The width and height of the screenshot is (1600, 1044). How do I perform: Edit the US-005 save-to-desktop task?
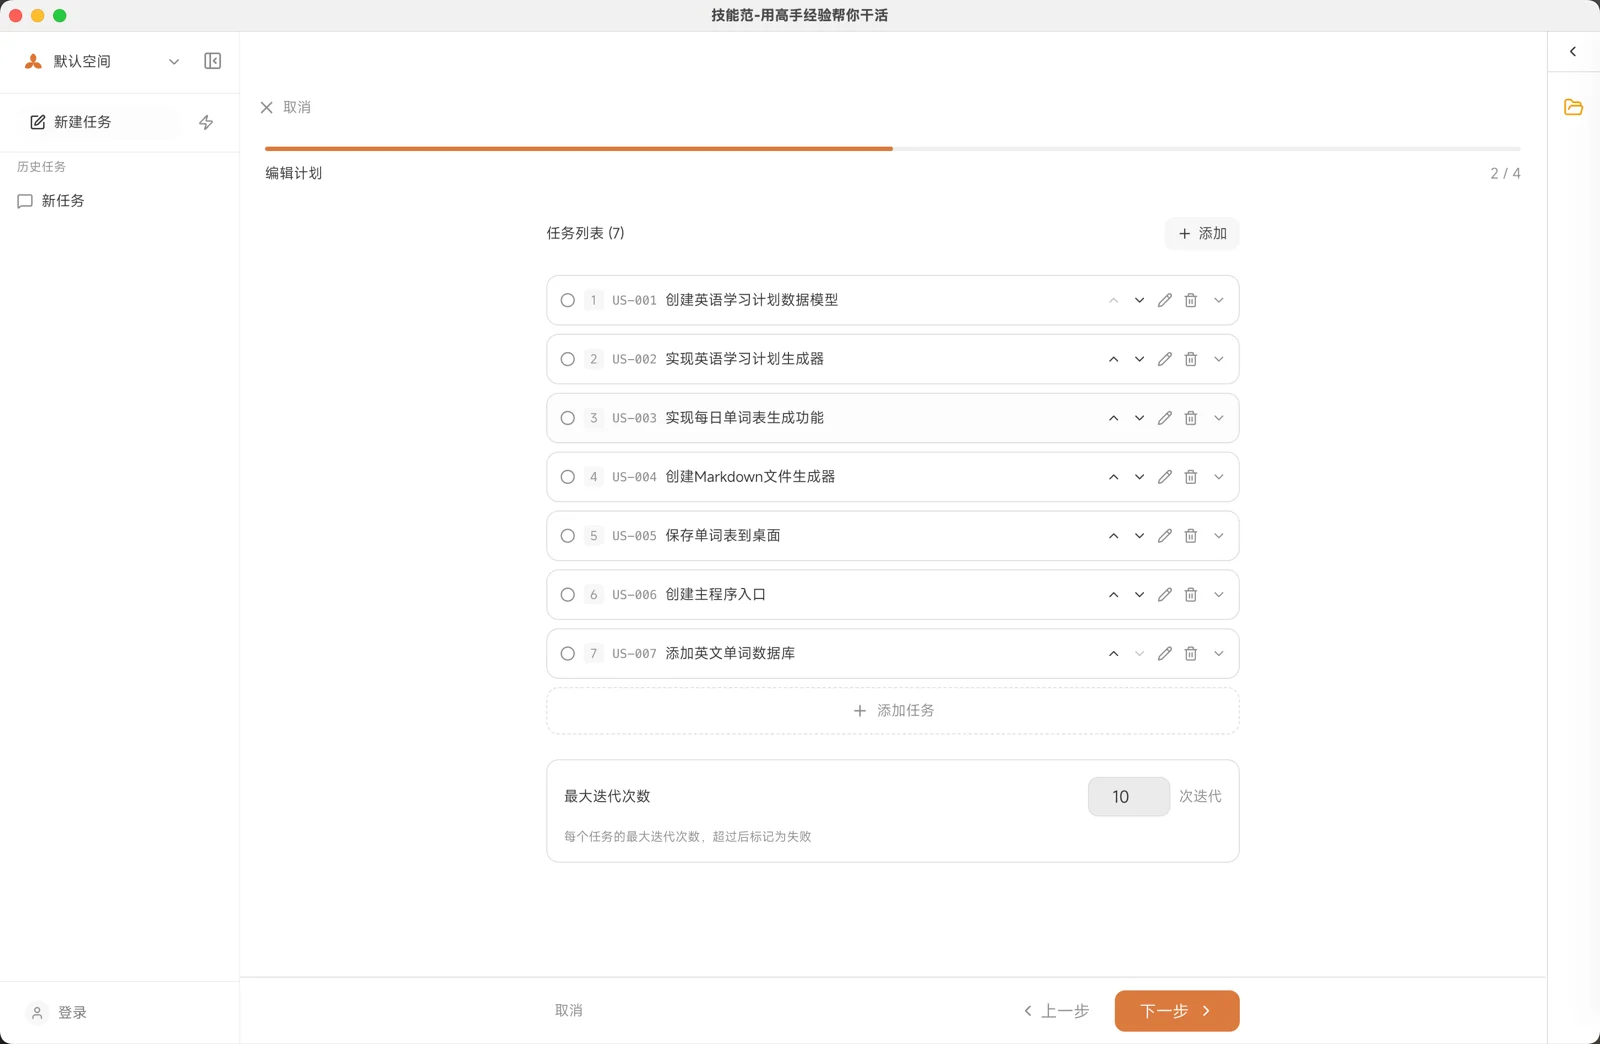pyautogui.click(x=1165, y=536)
